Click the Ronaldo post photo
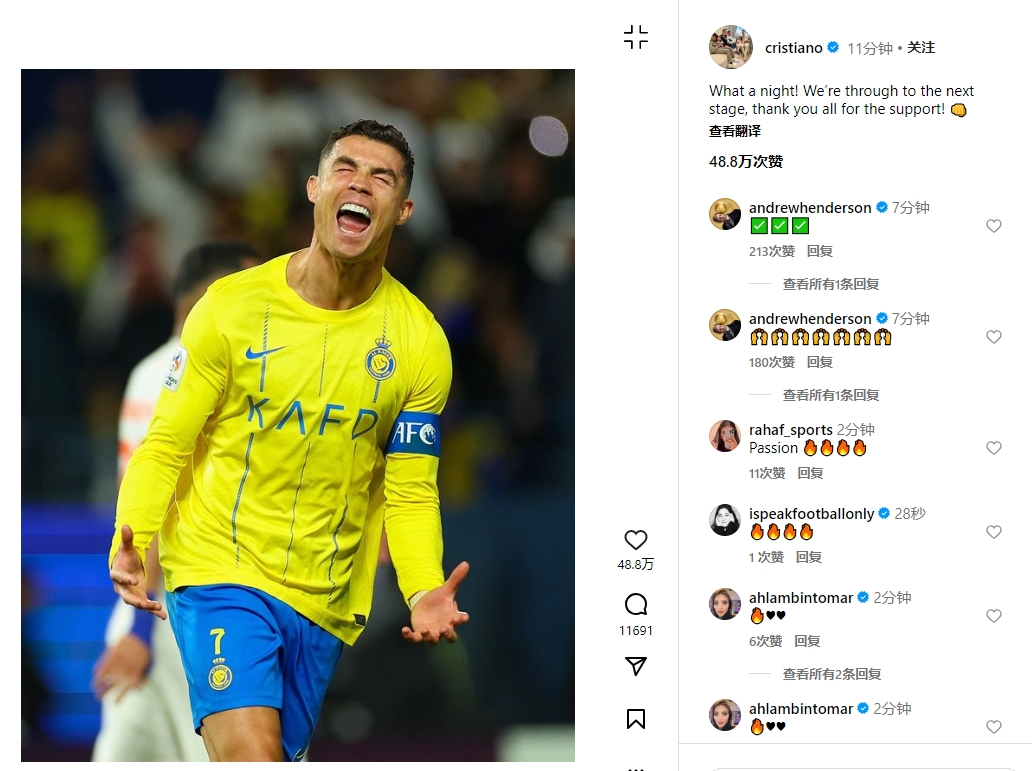 [x=298, y=415]
